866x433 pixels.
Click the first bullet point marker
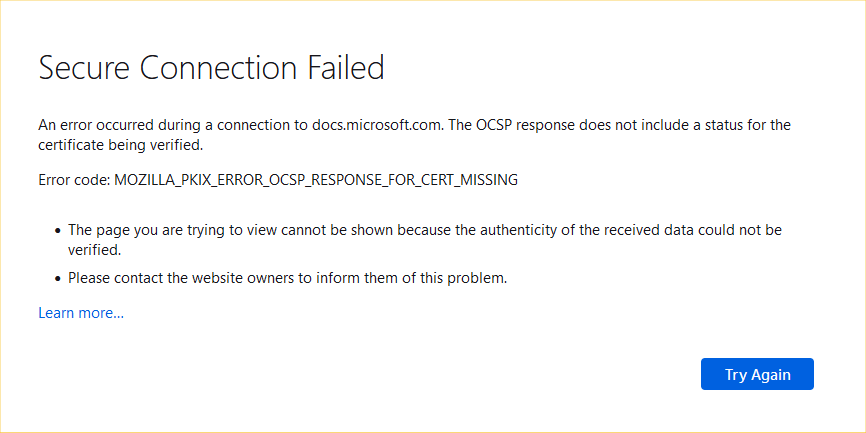click(x=57, y=231)
